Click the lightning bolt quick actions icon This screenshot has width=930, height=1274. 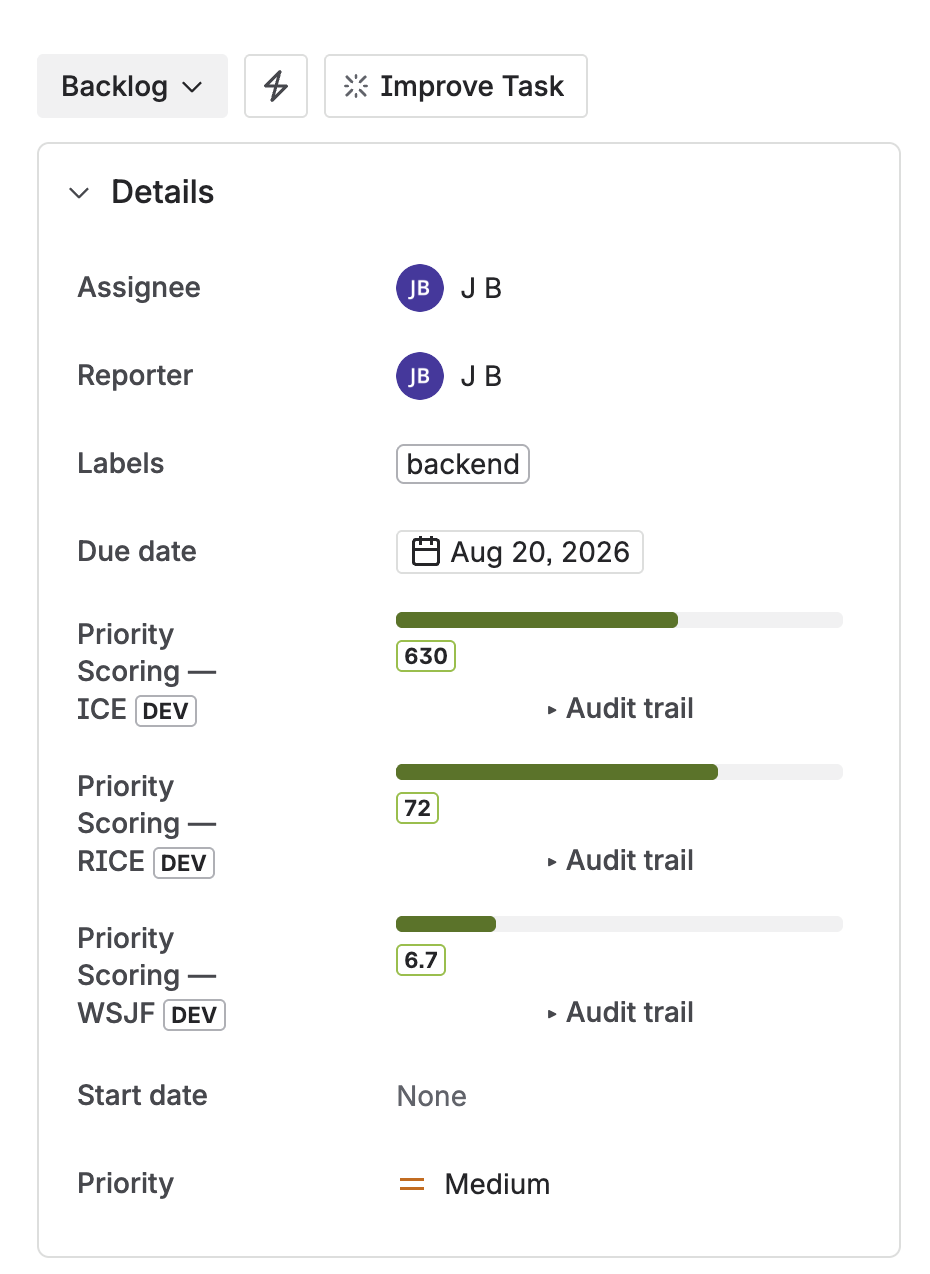276,86
